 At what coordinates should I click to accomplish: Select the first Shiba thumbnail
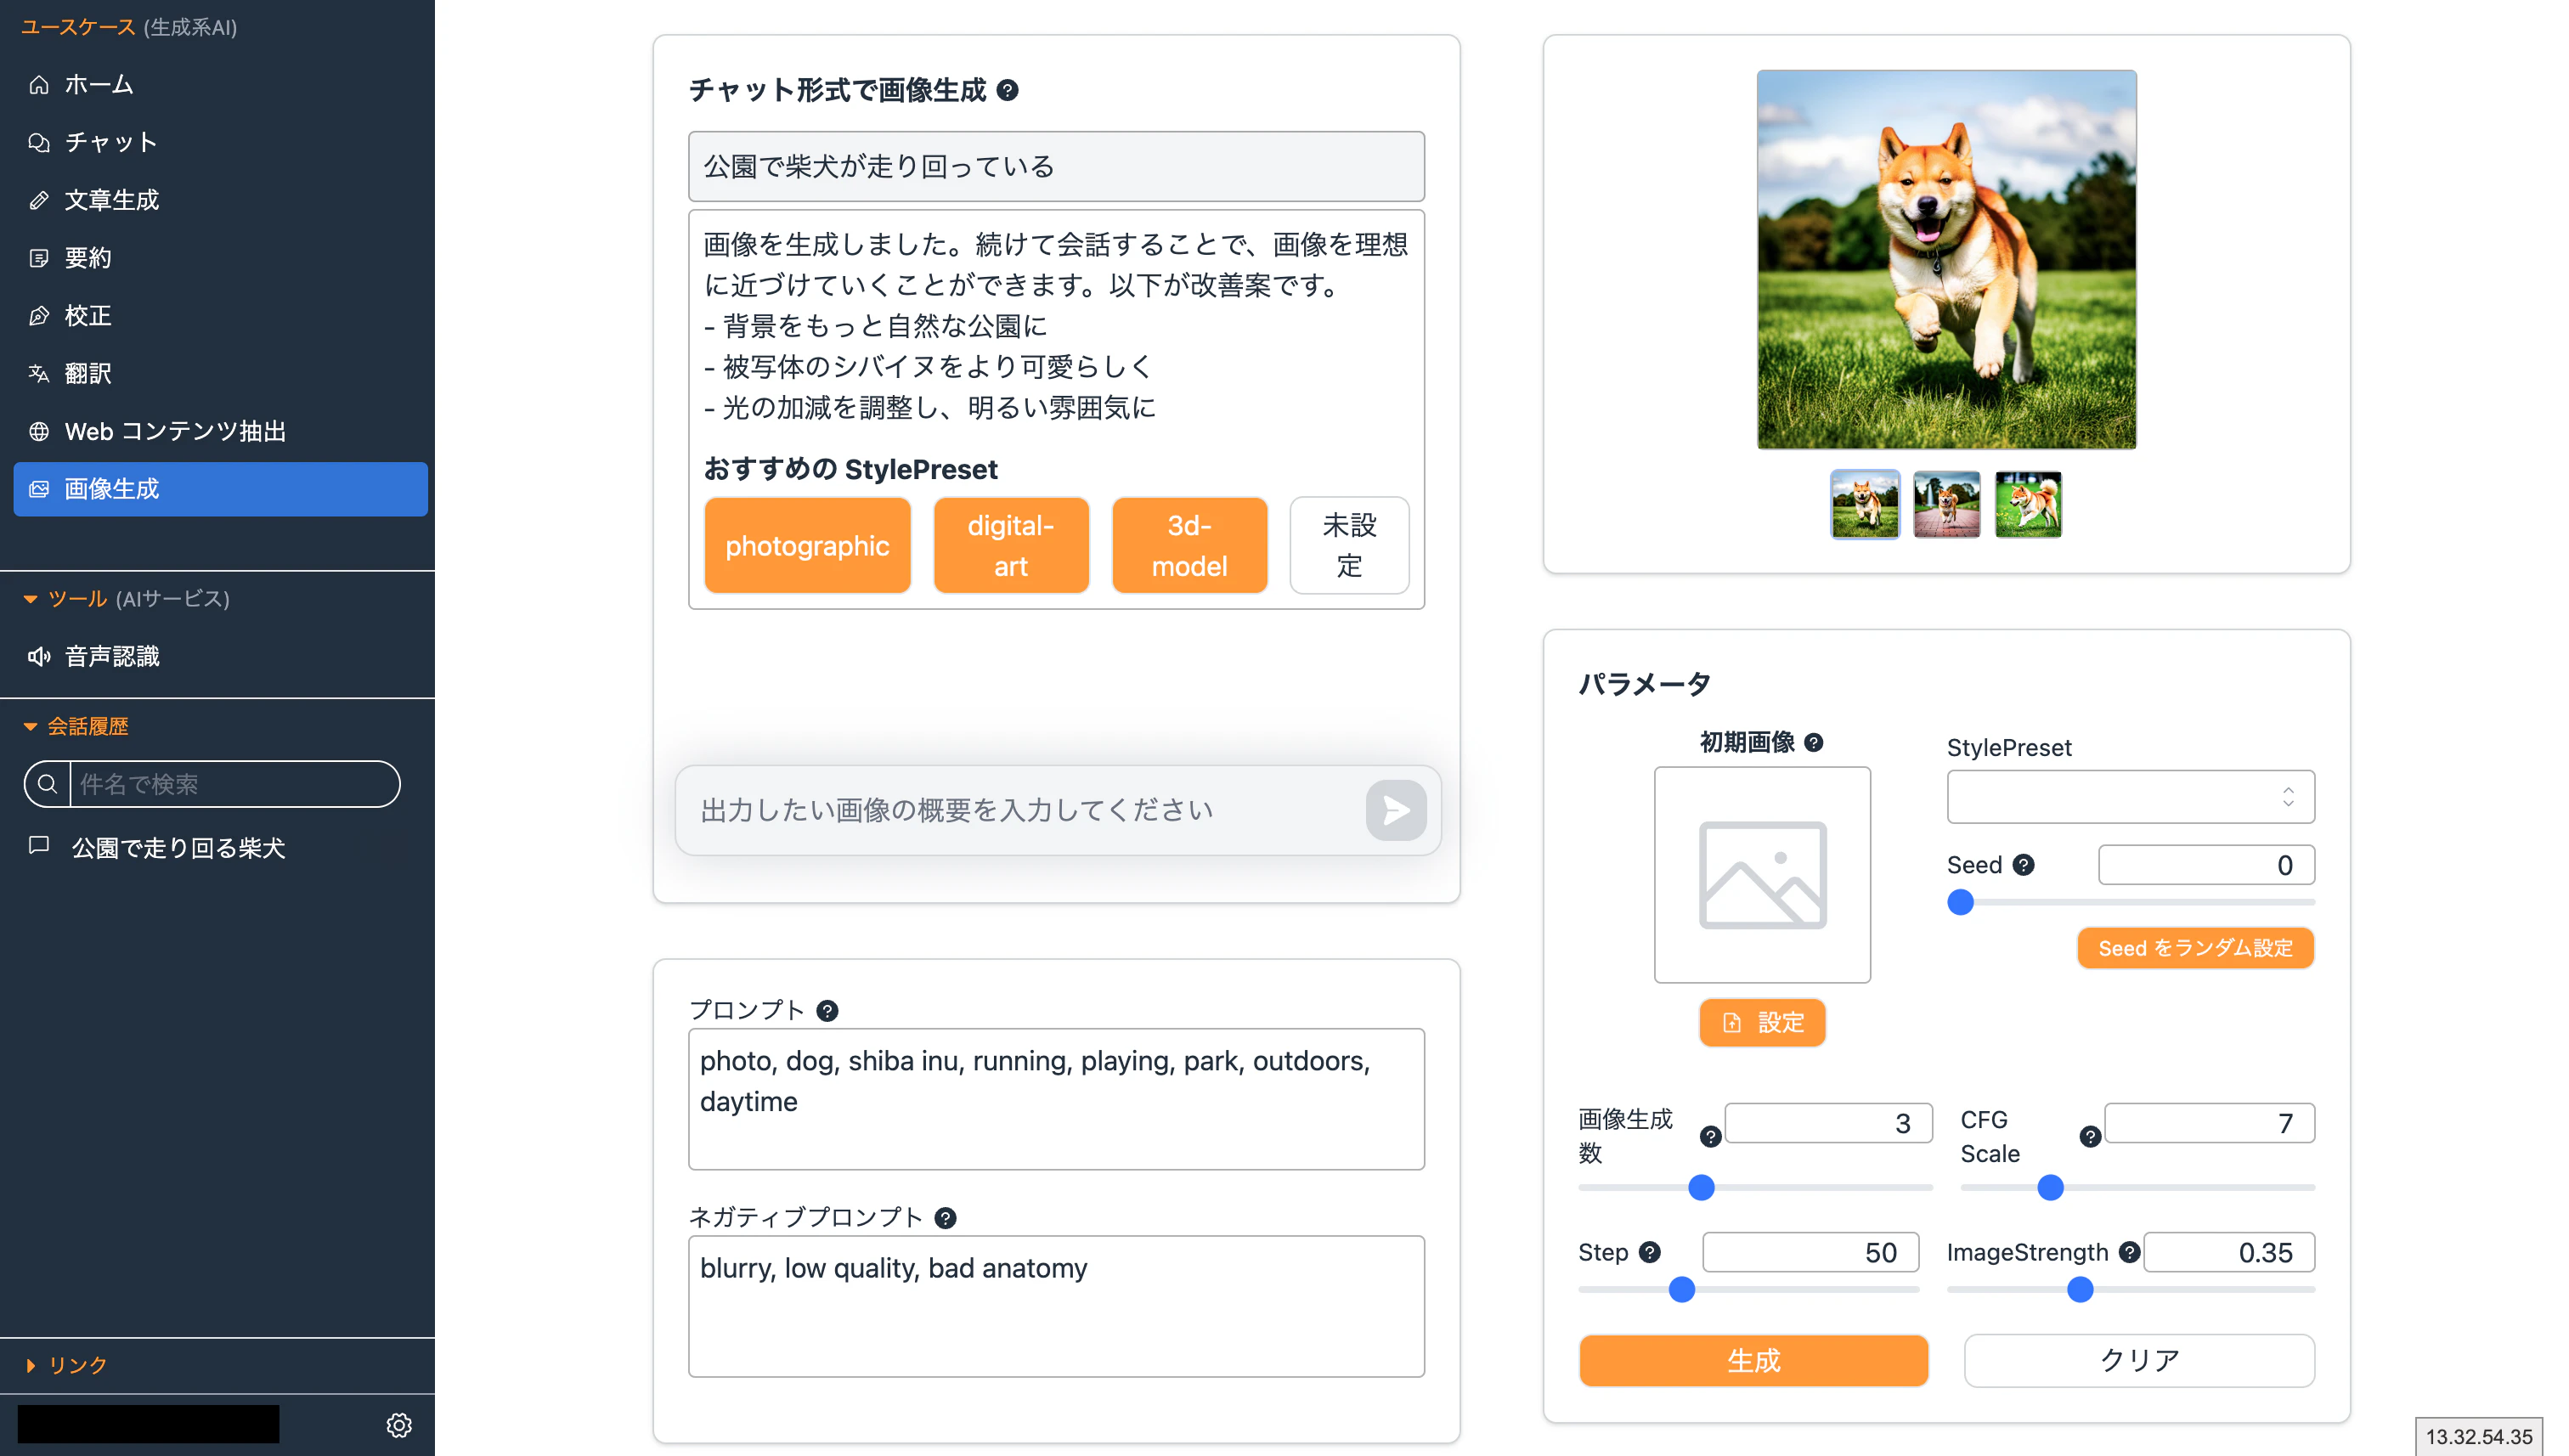[x=1865, y=505]
